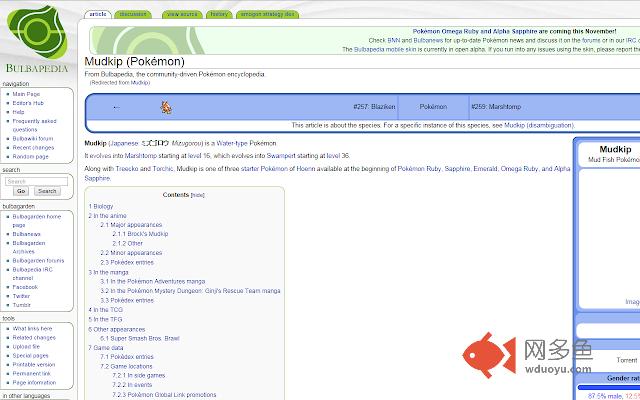Screen dimensions: 640x400
Task: Click the Bulbapedia logo
Action: pos(37,39)
